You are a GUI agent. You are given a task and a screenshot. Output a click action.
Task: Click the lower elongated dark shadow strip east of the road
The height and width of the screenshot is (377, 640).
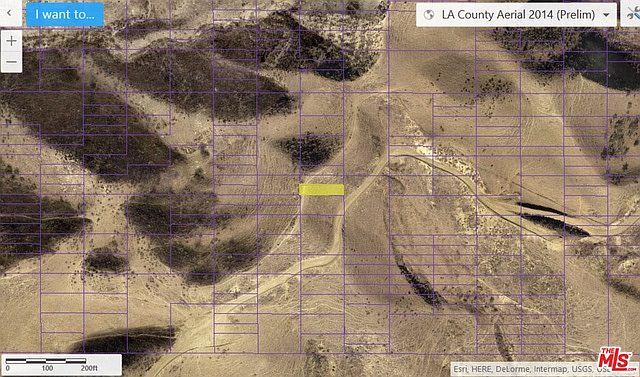[554, 225]
